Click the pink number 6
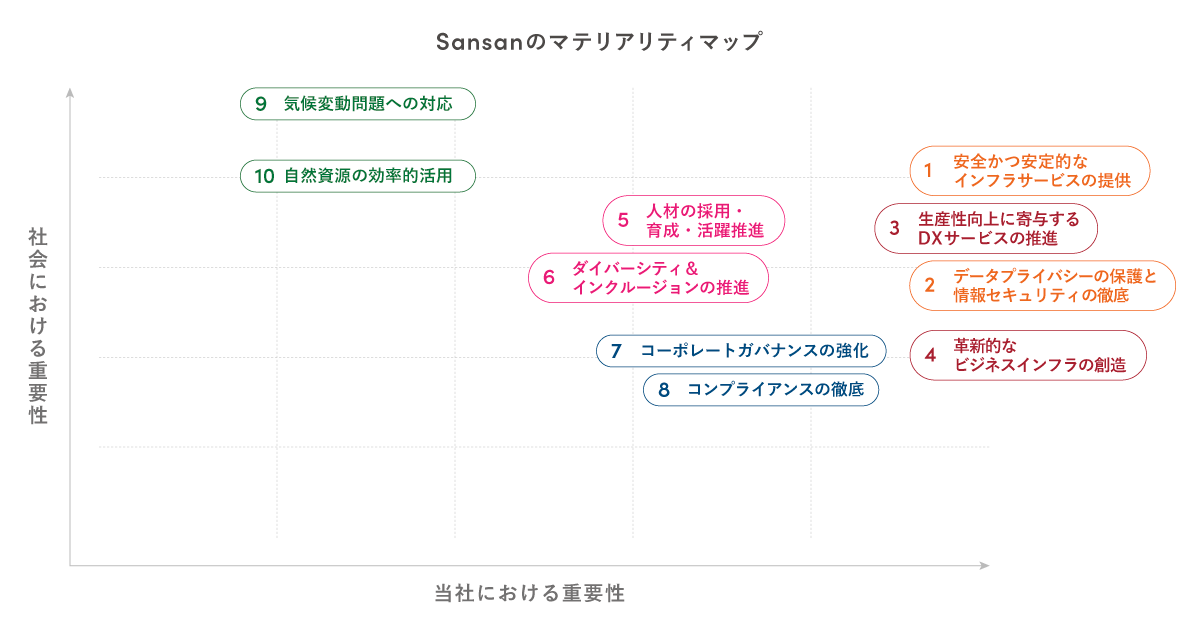The width and height of the screenshot is (1200, 630). (x=549, y=278)
